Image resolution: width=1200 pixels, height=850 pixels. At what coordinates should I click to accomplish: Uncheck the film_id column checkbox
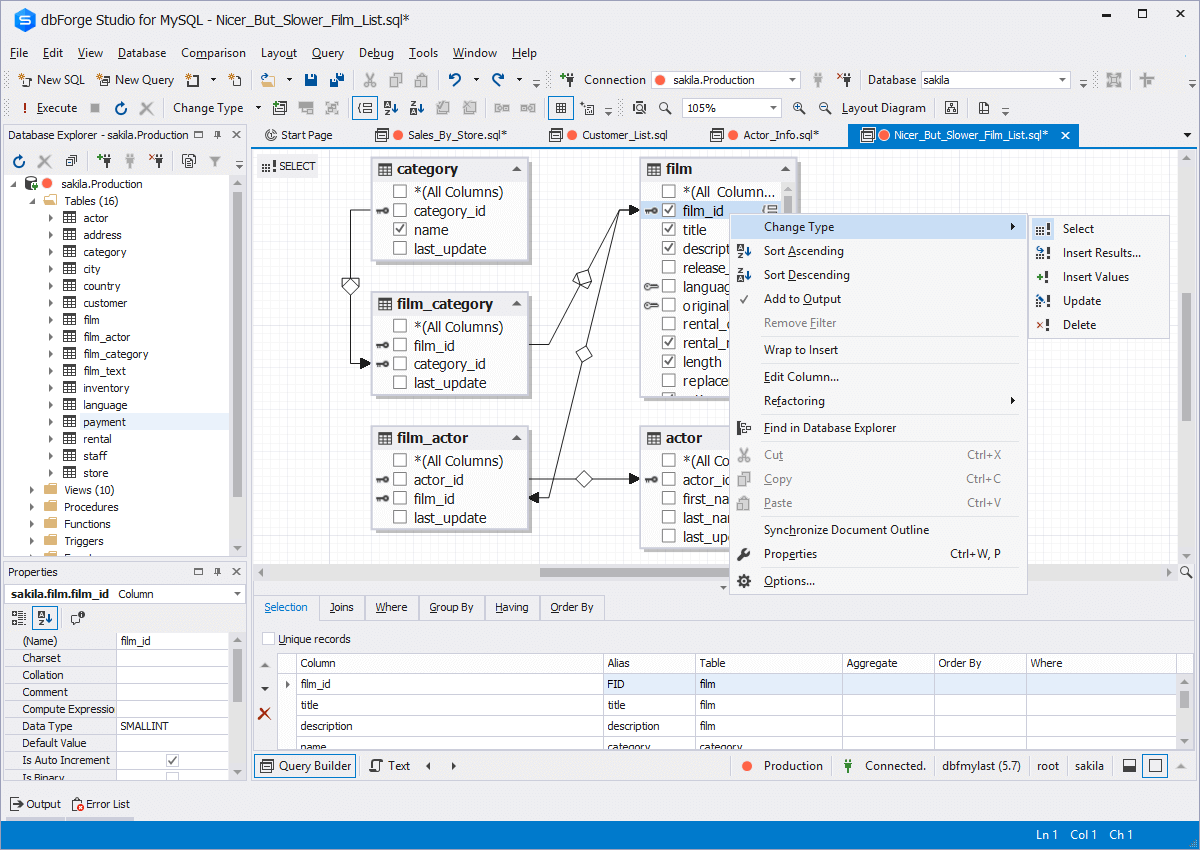coord(669,210)
